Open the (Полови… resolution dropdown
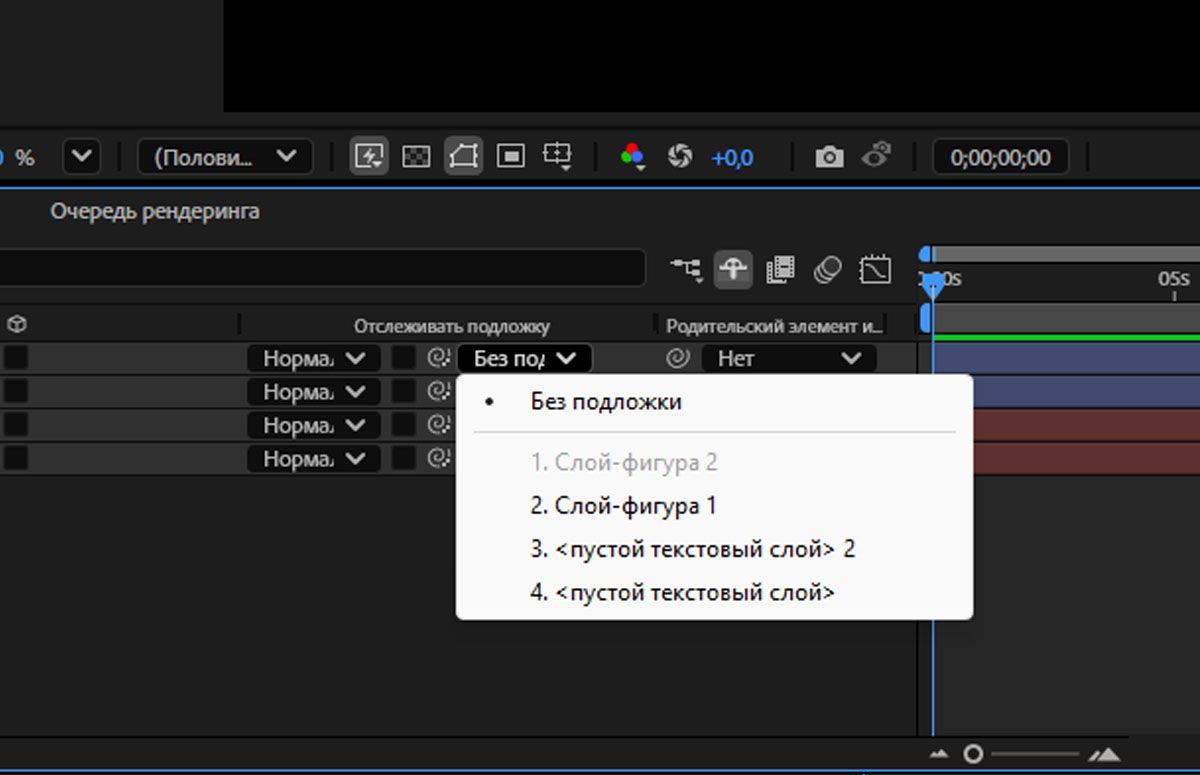The width and height of the screenshot is (1200, 775). (x=225, y=157)
